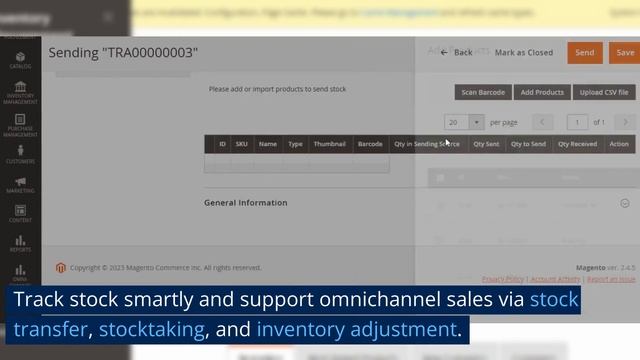Click the orange Send button

584,52
